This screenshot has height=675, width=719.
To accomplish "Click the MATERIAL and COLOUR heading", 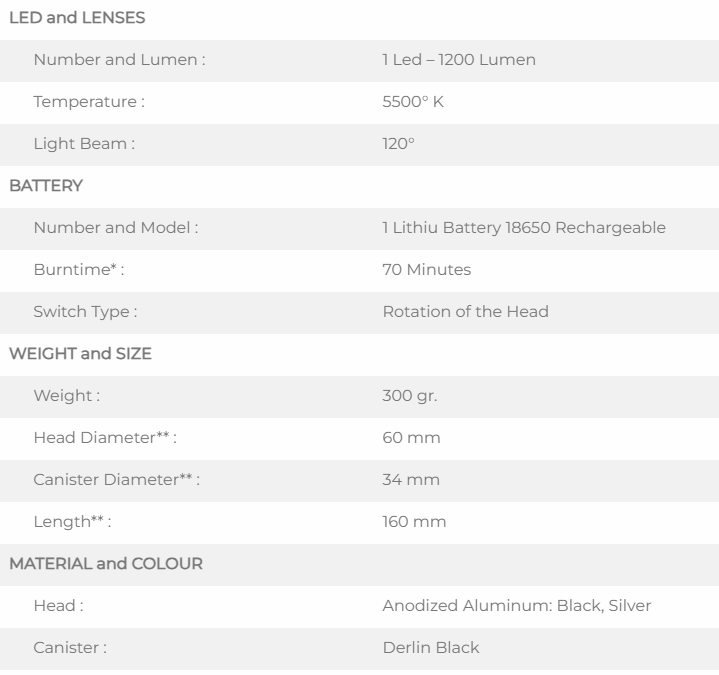I will [106, 564].
